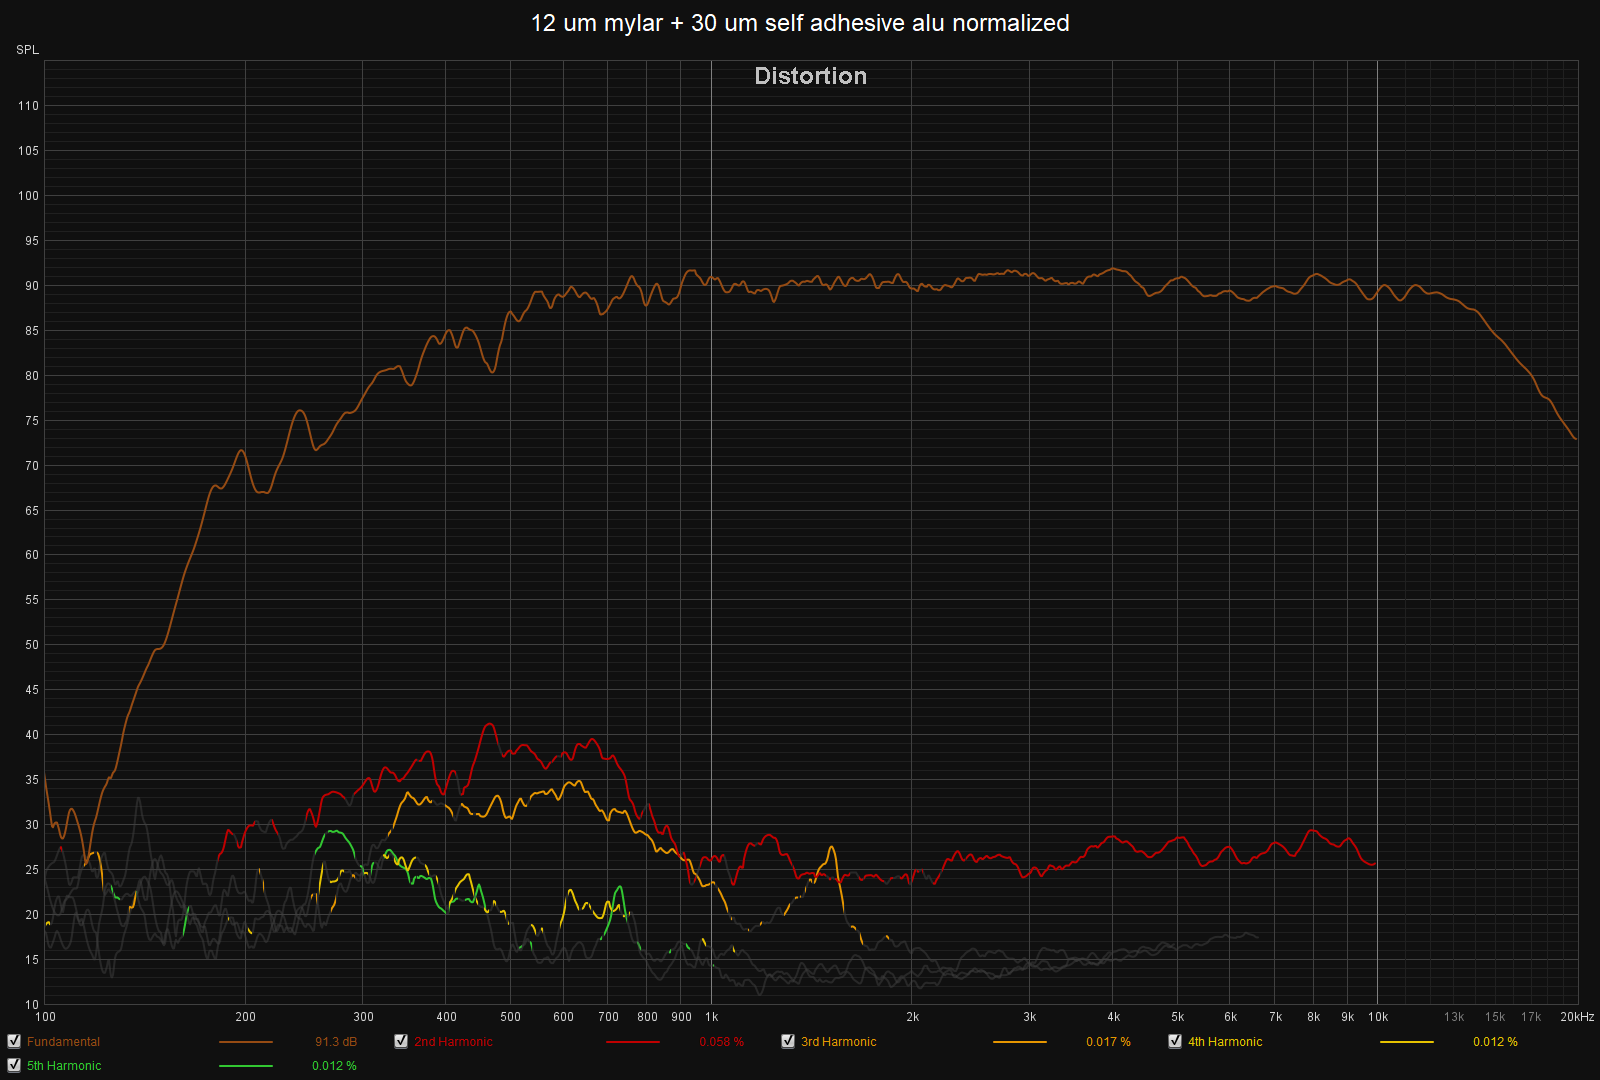Click the 100 frequency axis label

point(45,1017)
